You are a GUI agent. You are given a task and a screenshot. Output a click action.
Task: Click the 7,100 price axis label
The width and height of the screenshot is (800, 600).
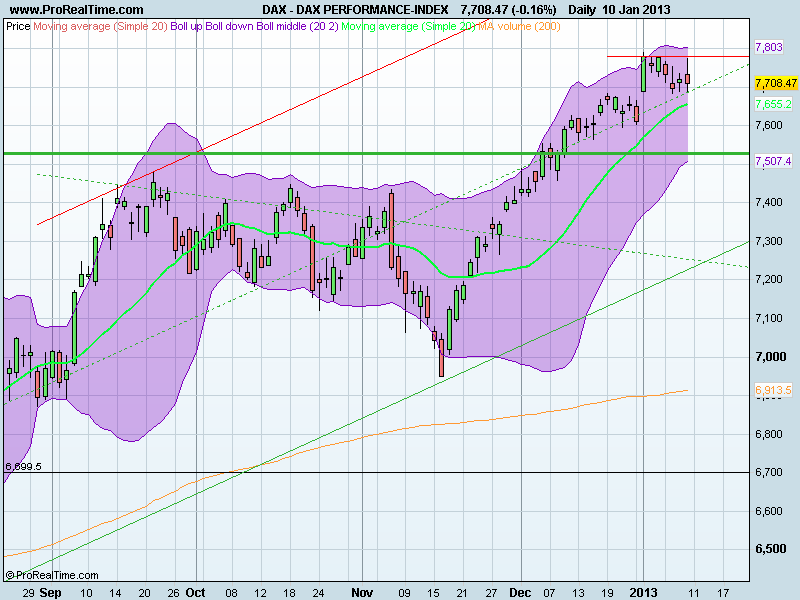coord(769,318)
